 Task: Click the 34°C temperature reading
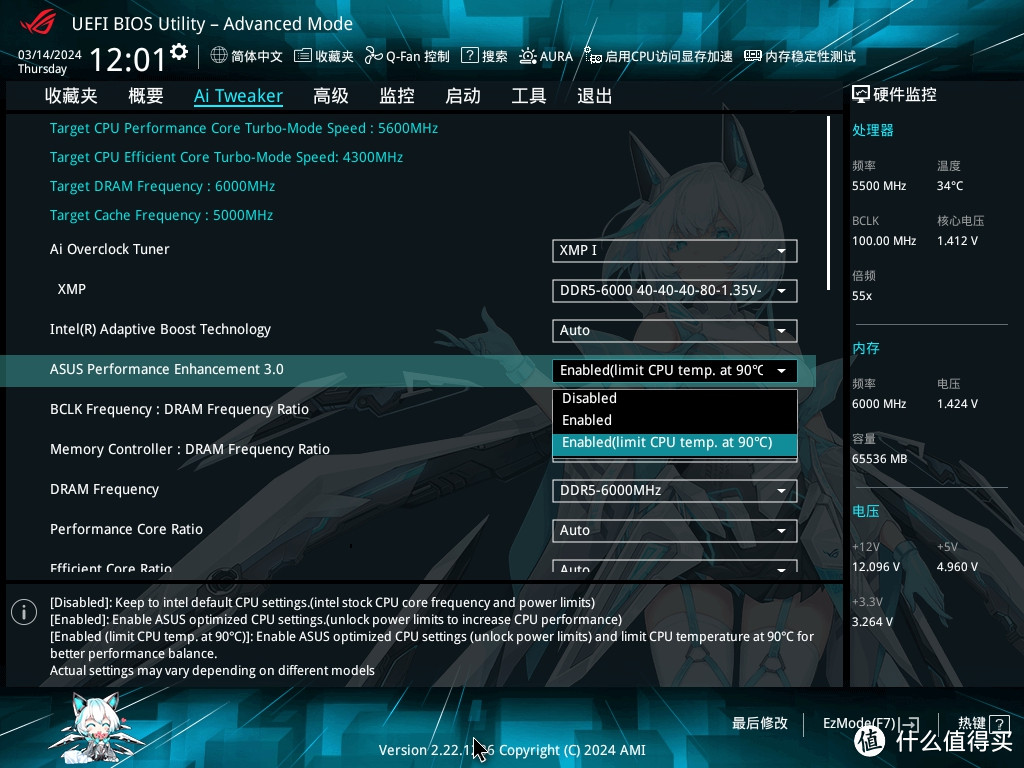point(950,186)
